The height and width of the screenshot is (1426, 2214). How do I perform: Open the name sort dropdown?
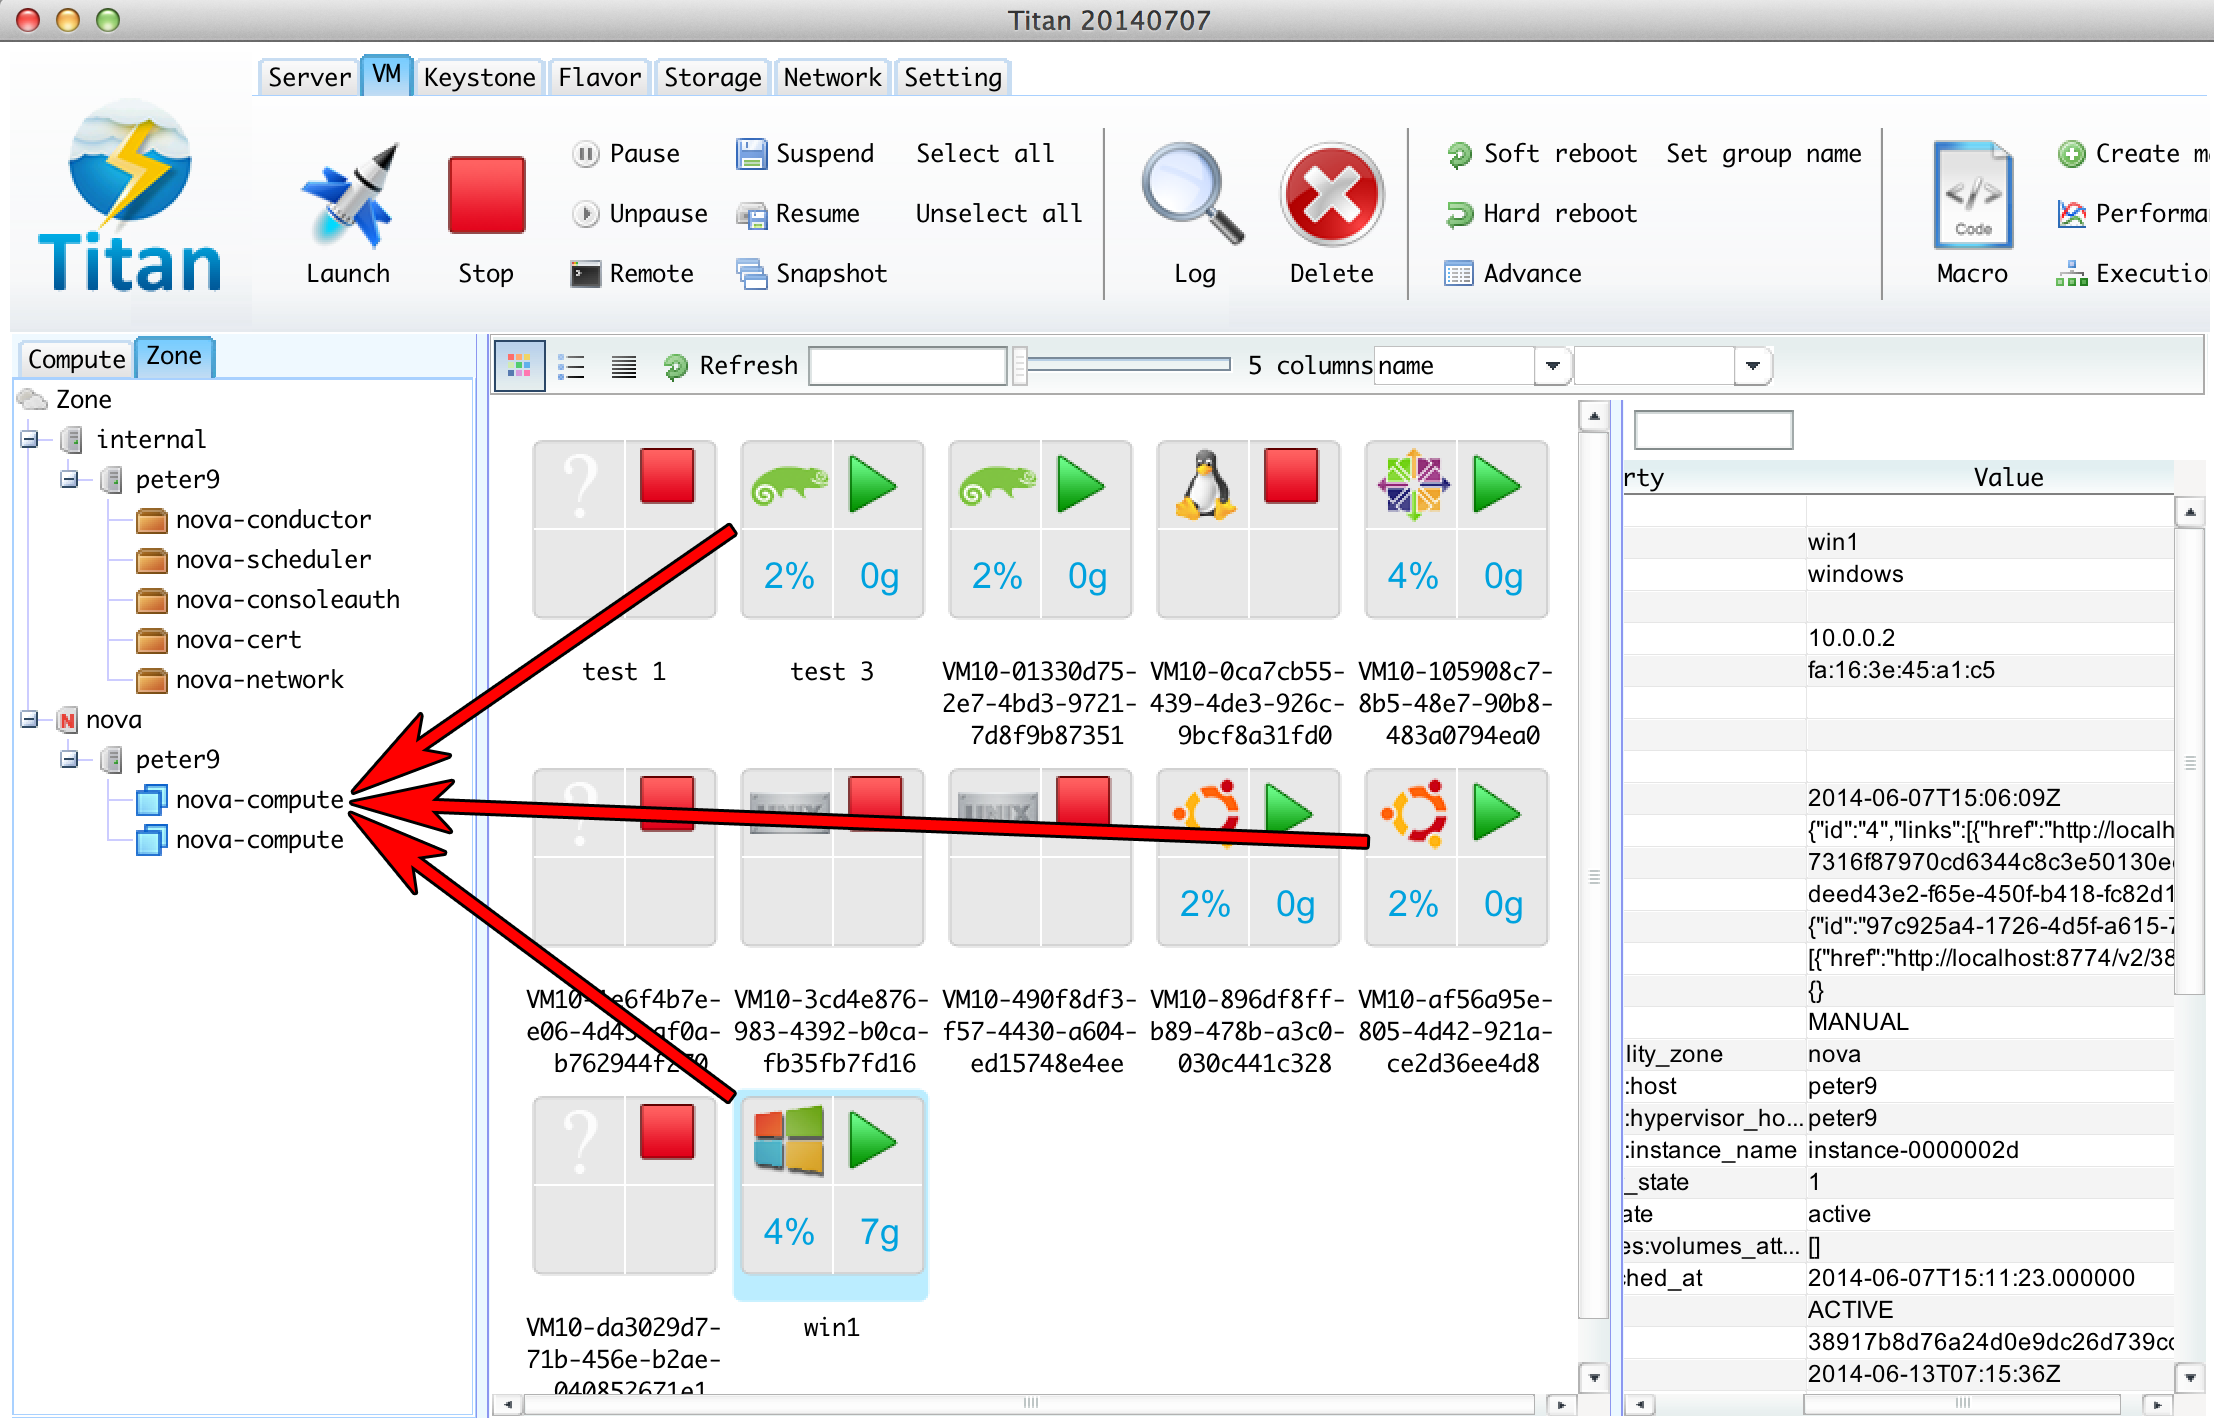coord(1552,366)
